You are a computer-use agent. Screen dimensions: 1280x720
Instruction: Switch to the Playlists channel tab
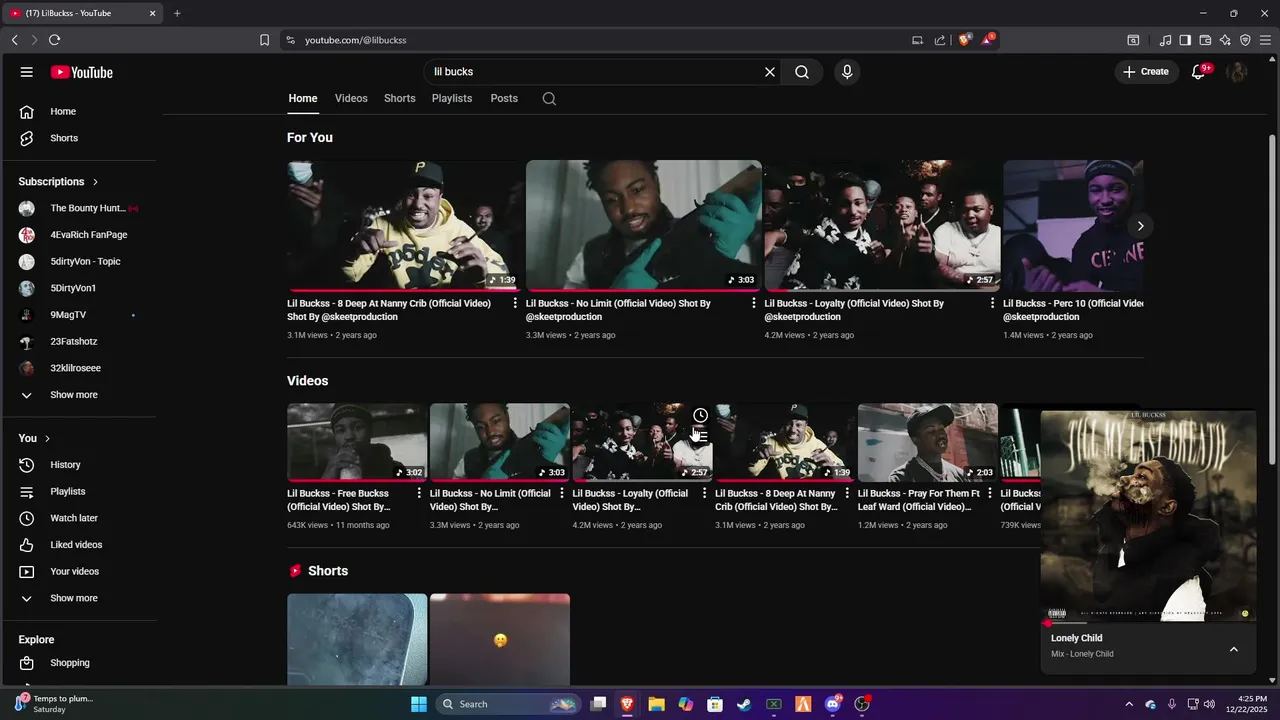click(x=452, y=98)
